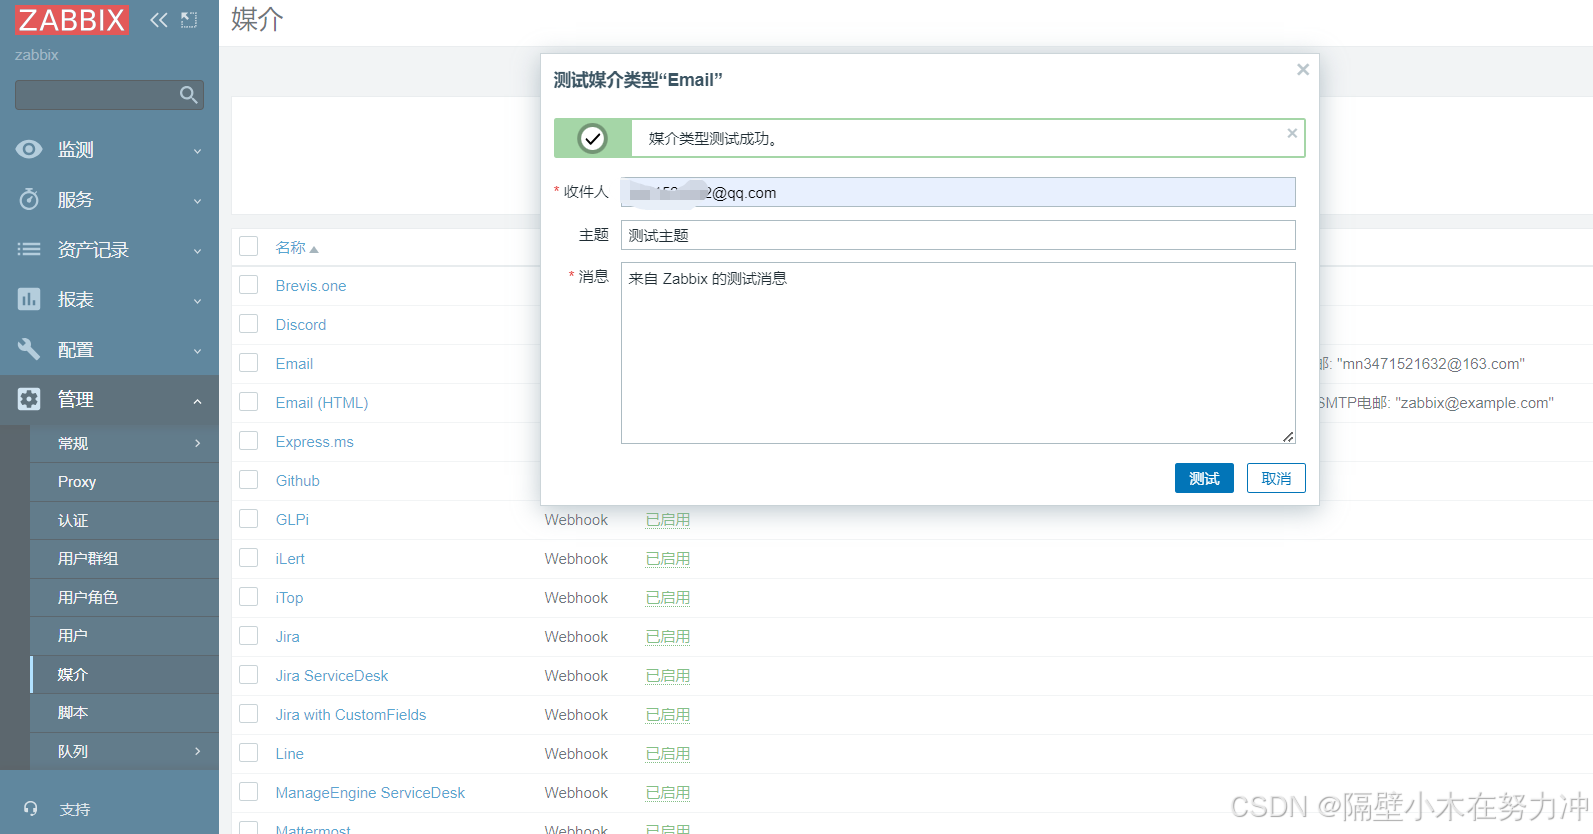Click the GLPi 已启用 status link
This screenshot has height=834, width=1593.
click(x=668, y=520)
